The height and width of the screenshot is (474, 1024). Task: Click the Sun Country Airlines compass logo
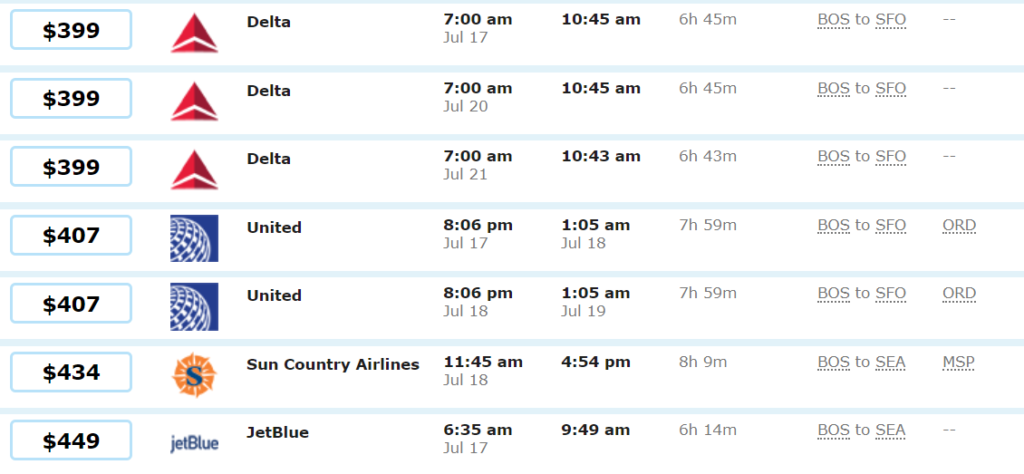[194, 375]
